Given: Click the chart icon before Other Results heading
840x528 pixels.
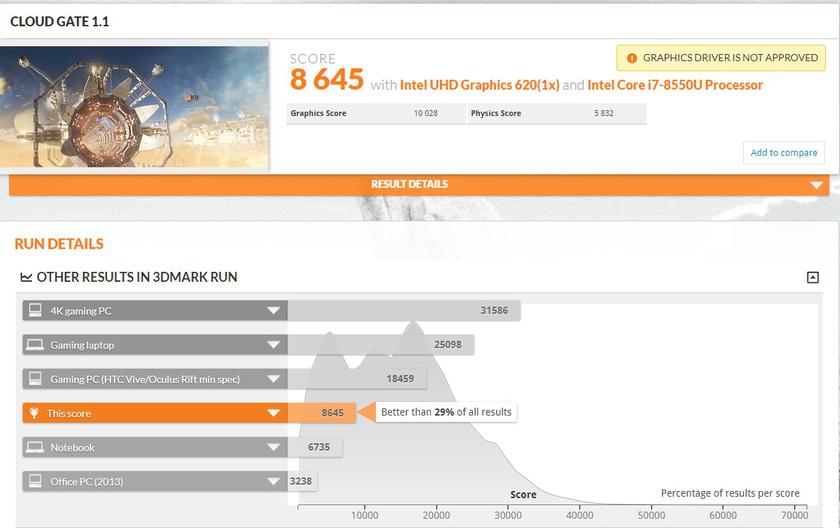Looking at the screenshot, I should 26,277.
